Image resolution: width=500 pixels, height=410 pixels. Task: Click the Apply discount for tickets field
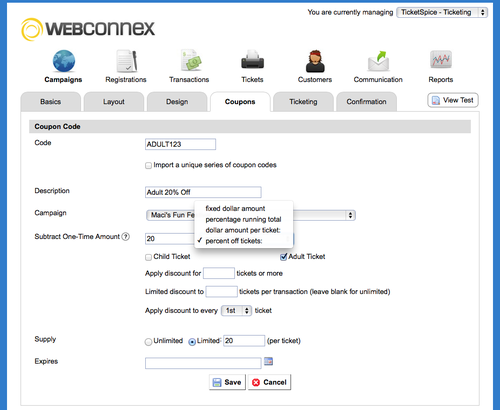click(219, 273)
